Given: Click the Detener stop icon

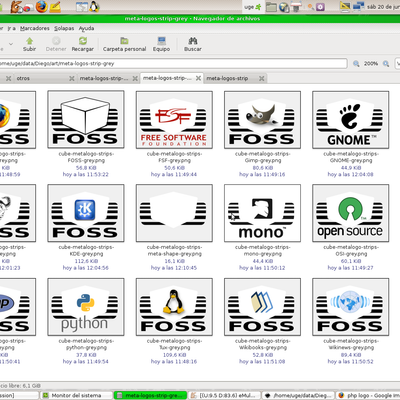Looking at the screenshot, I should pyautogui.click(x=56, y=41).
